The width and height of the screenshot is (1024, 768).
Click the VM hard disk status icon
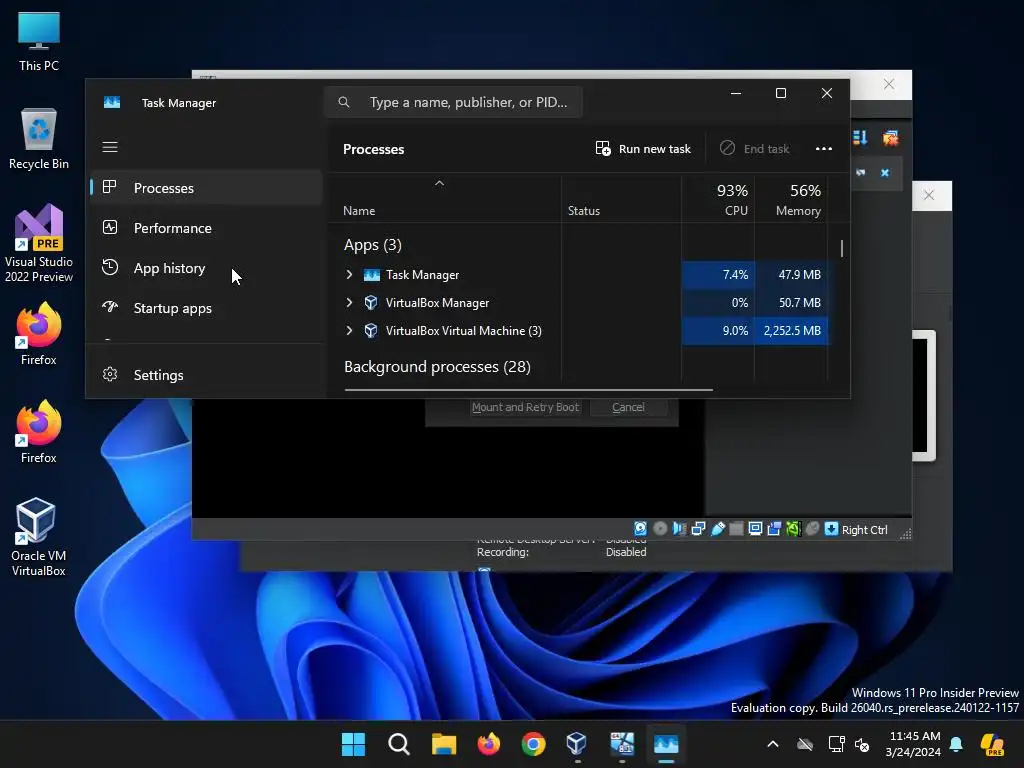[x=641, y=529]
